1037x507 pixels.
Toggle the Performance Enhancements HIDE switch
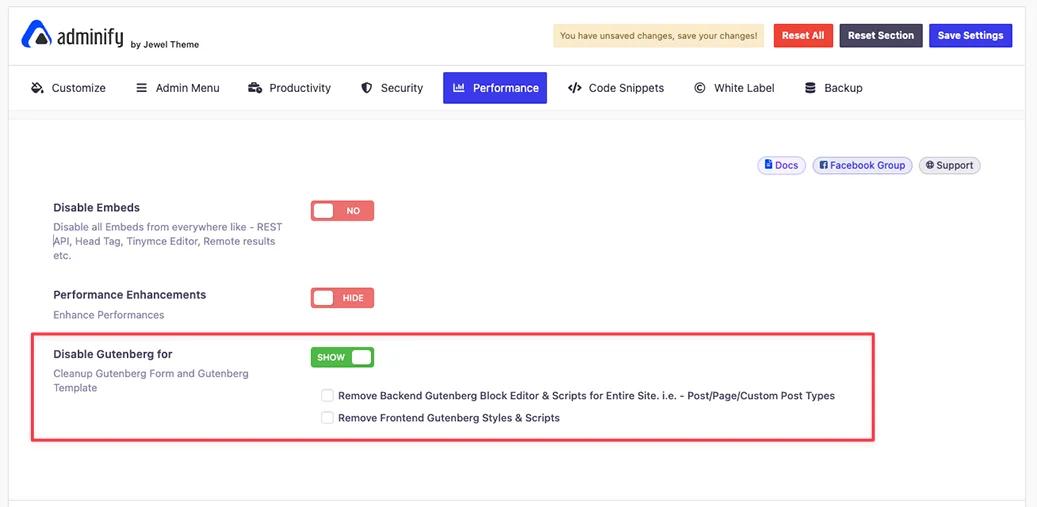tap(342, 298)
